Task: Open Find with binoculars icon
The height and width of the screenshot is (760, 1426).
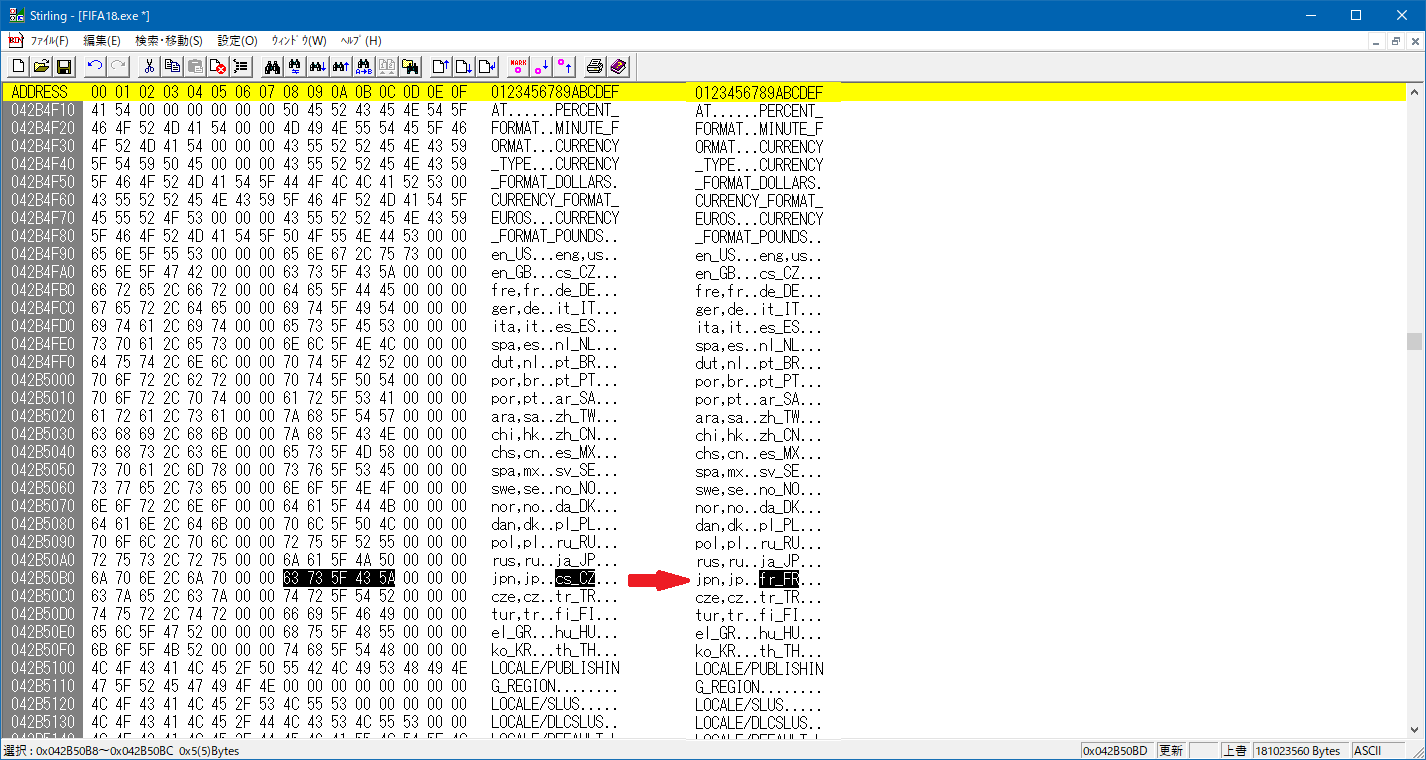Action: pyautogui.click(x=272, y=67)
